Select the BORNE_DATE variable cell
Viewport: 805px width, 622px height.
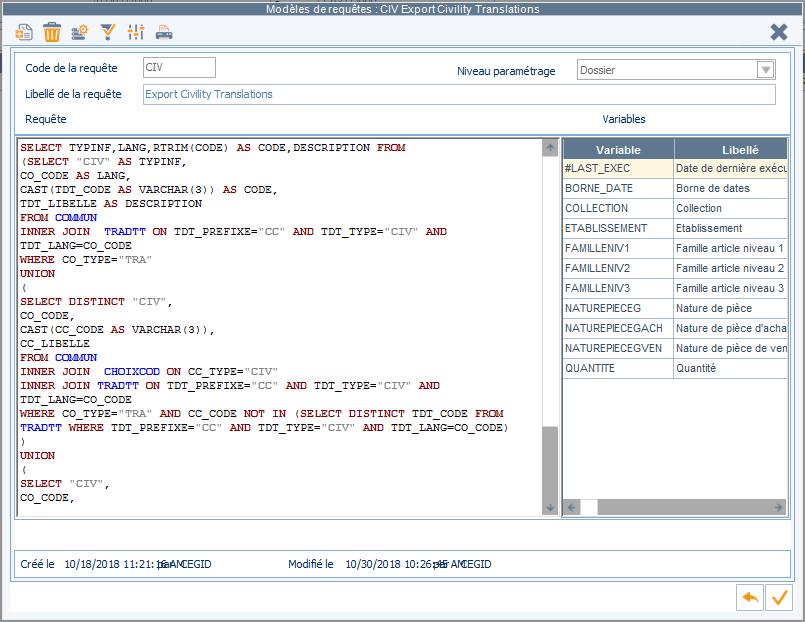point(618,188)
